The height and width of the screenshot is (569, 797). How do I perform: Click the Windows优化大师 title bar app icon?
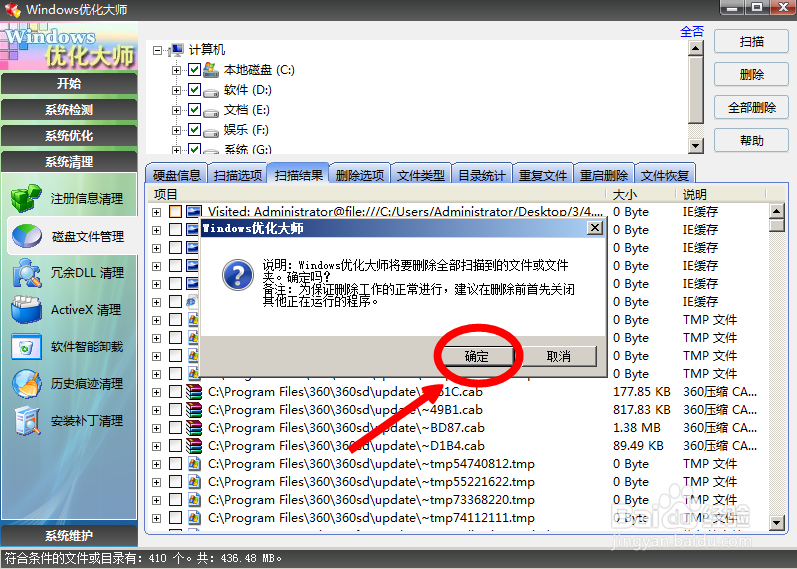(12, 10)
